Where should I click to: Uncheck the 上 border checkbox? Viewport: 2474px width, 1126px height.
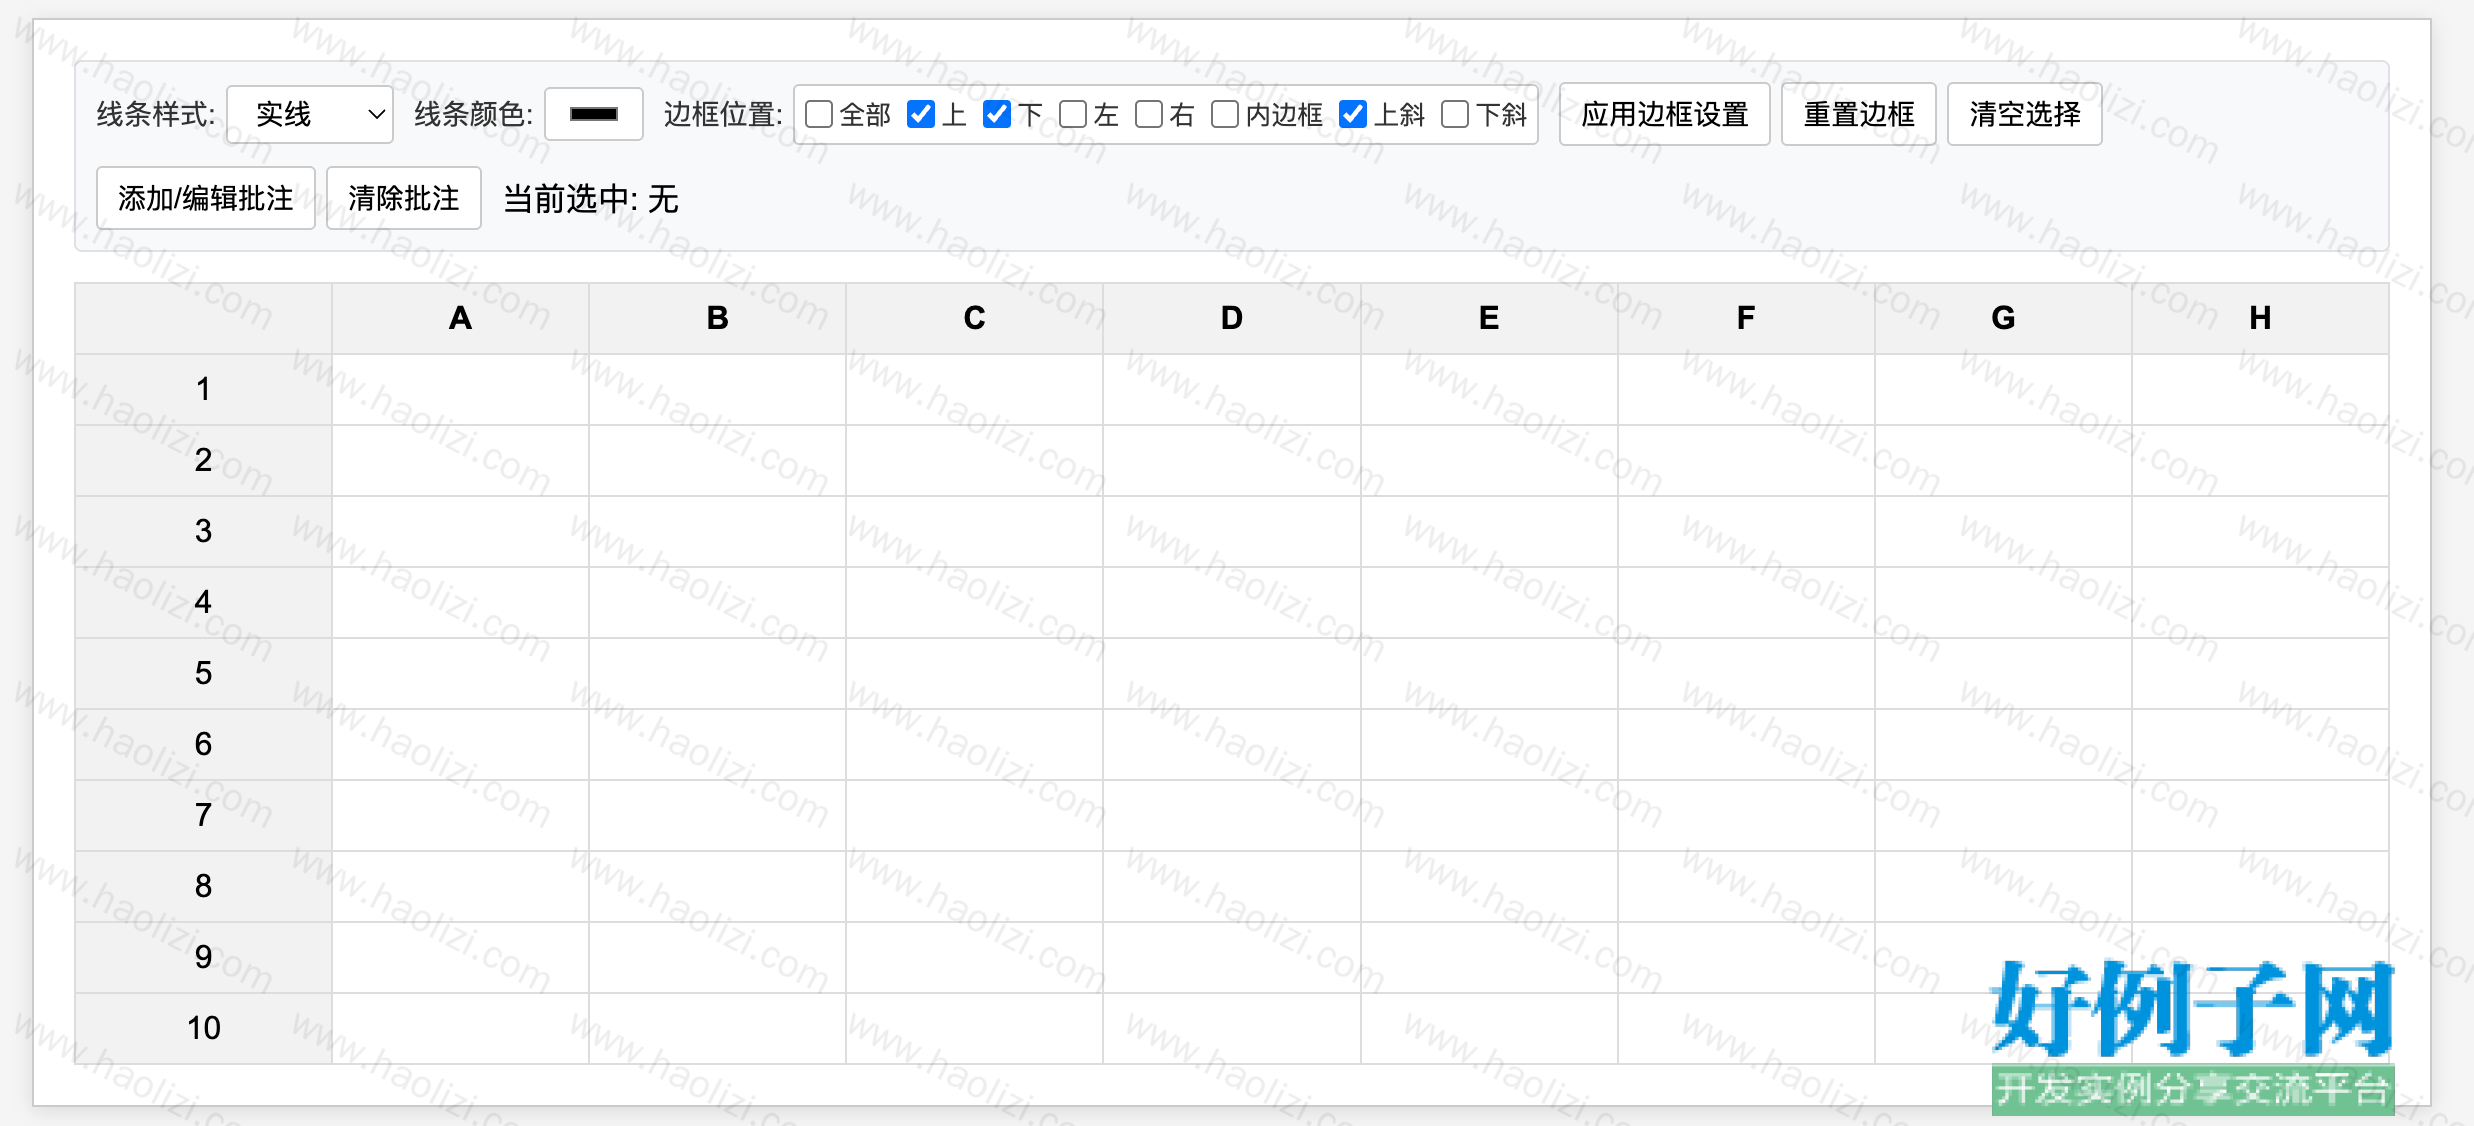[921, 114]
